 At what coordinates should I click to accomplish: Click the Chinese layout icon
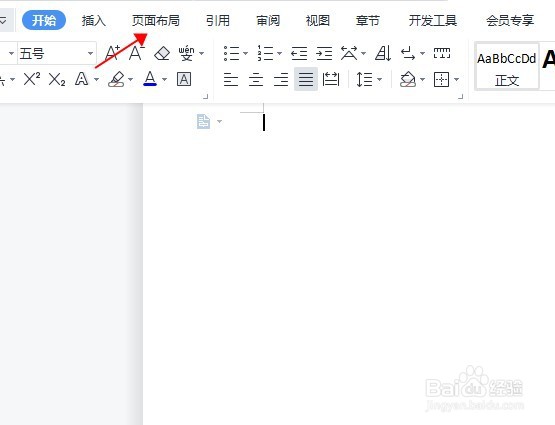(349, 53)
